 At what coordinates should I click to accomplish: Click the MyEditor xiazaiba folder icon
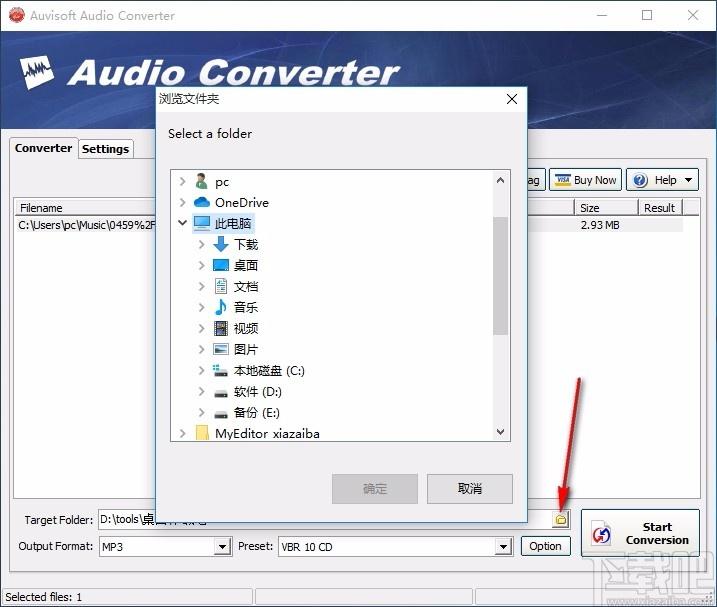coord(202,433)
